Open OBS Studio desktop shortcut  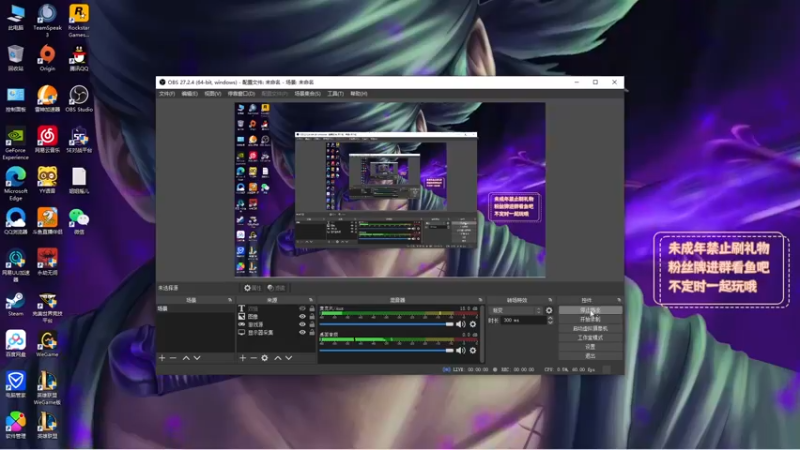79,99
